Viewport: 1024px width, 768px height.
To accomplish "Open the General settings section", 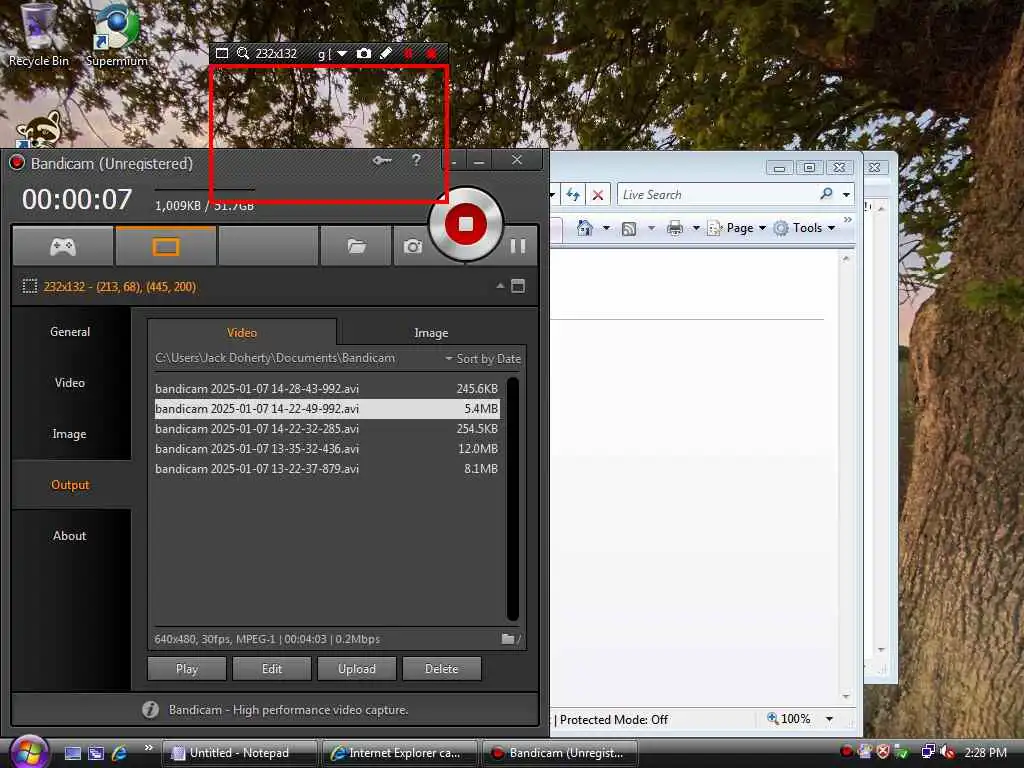I will point(70,332).
